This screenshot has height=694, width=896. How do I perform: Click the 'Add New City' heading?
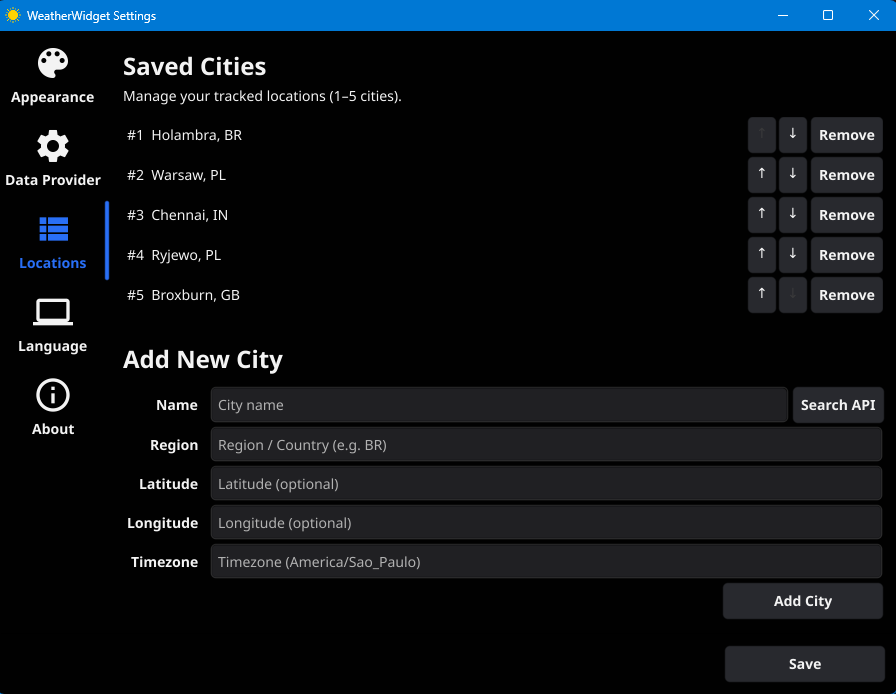tap(203, 360)
